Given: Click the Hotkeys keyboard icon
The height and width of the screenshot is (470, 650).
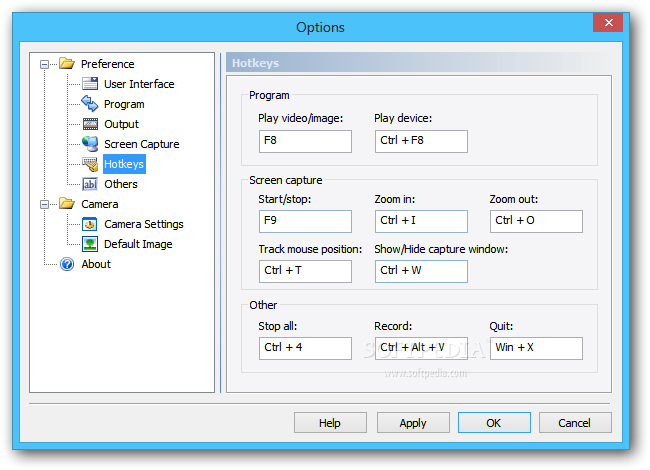Looking at the screenshot, I should pos(90,164).
